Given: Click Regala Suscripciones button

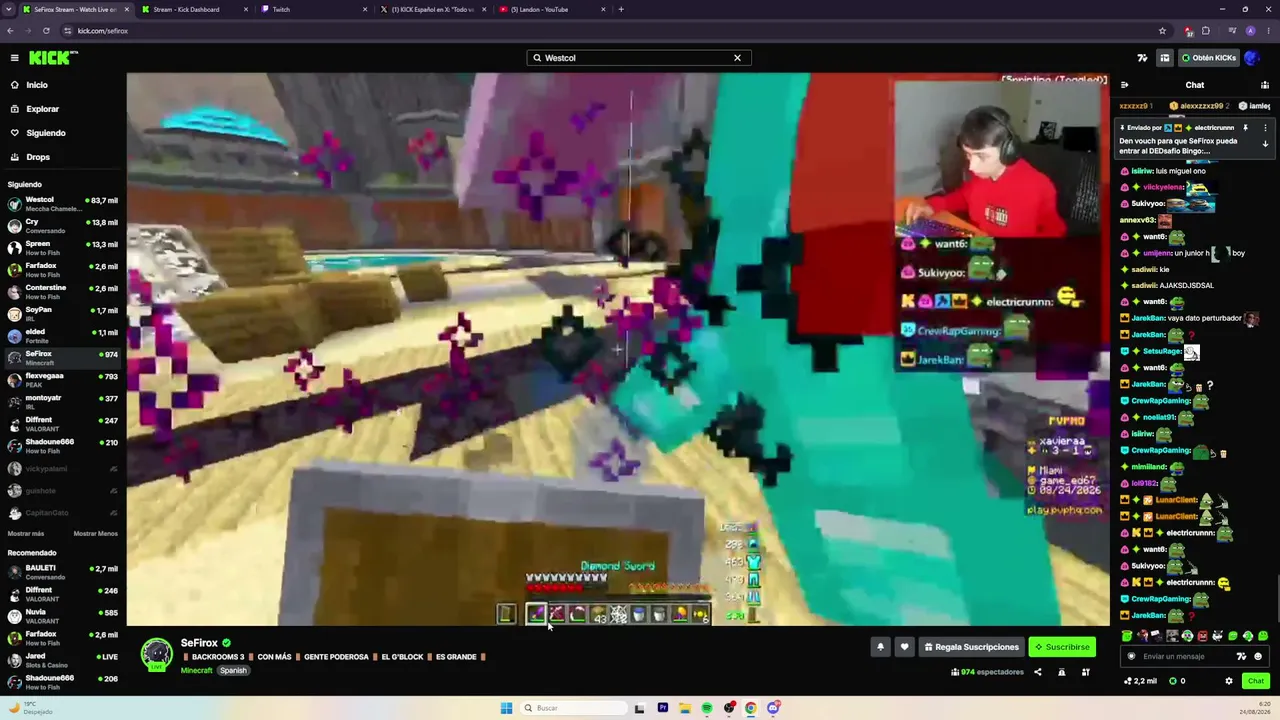Looking at the screenshot, I should (x=972, y=647).
